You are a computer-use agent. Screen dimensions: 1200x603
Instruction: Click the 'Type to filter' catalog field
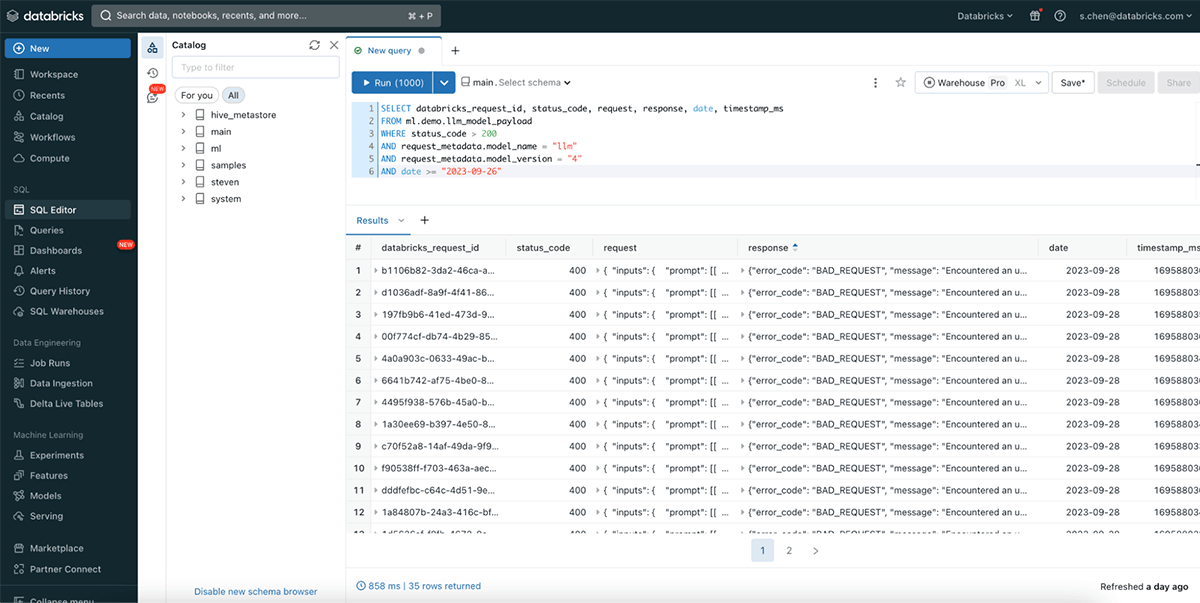(x=255, y=68)
